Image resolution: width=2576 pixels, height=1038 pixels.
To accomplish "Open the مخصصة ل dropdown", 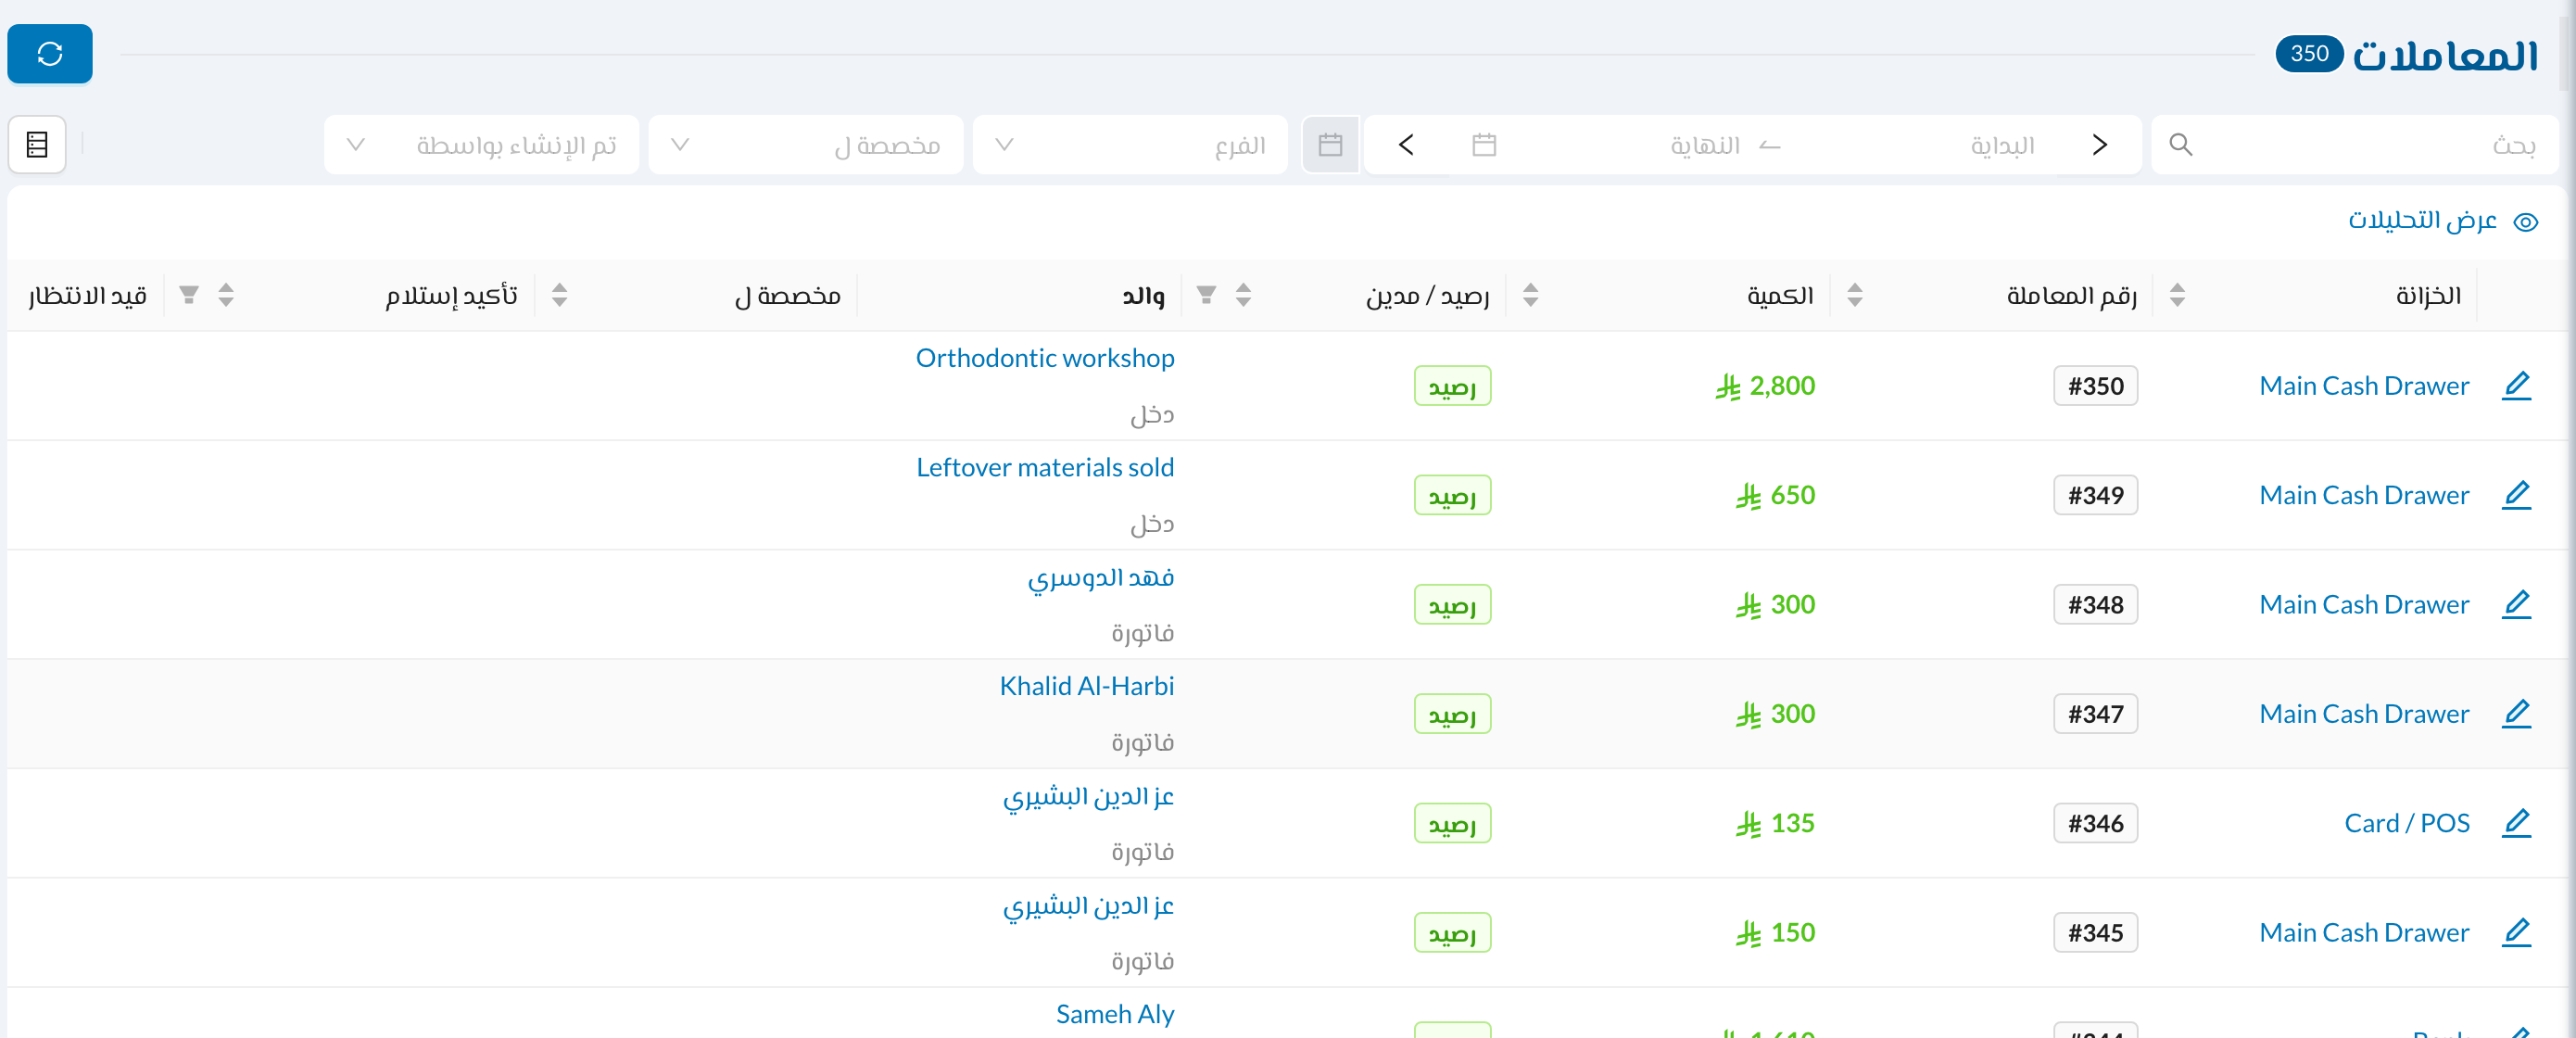I will point(806,145).
